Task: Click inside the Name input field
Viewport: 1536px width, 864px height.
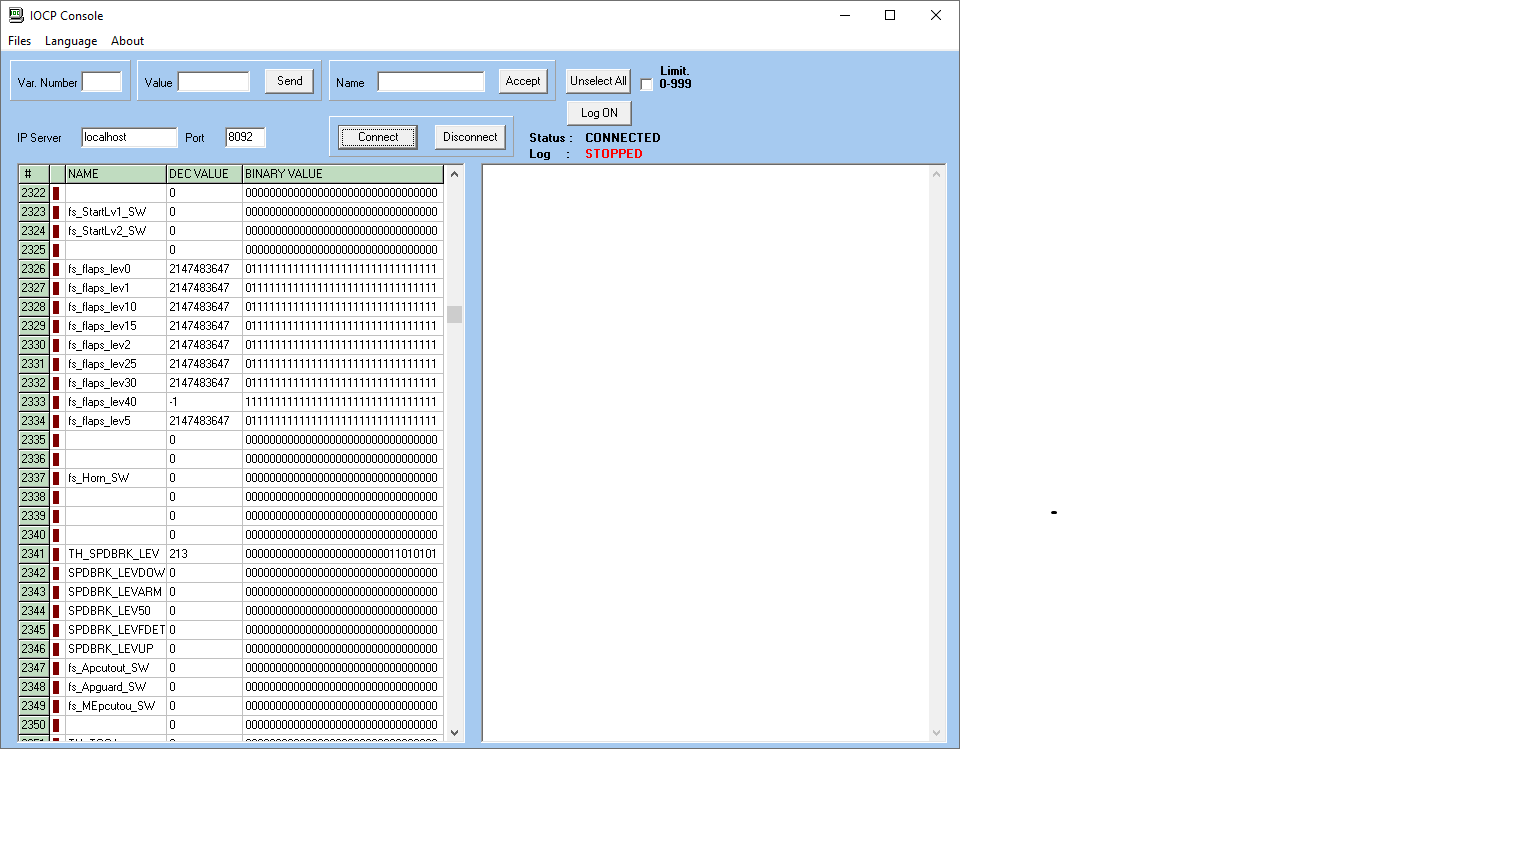Action: (x=431, y=81)
